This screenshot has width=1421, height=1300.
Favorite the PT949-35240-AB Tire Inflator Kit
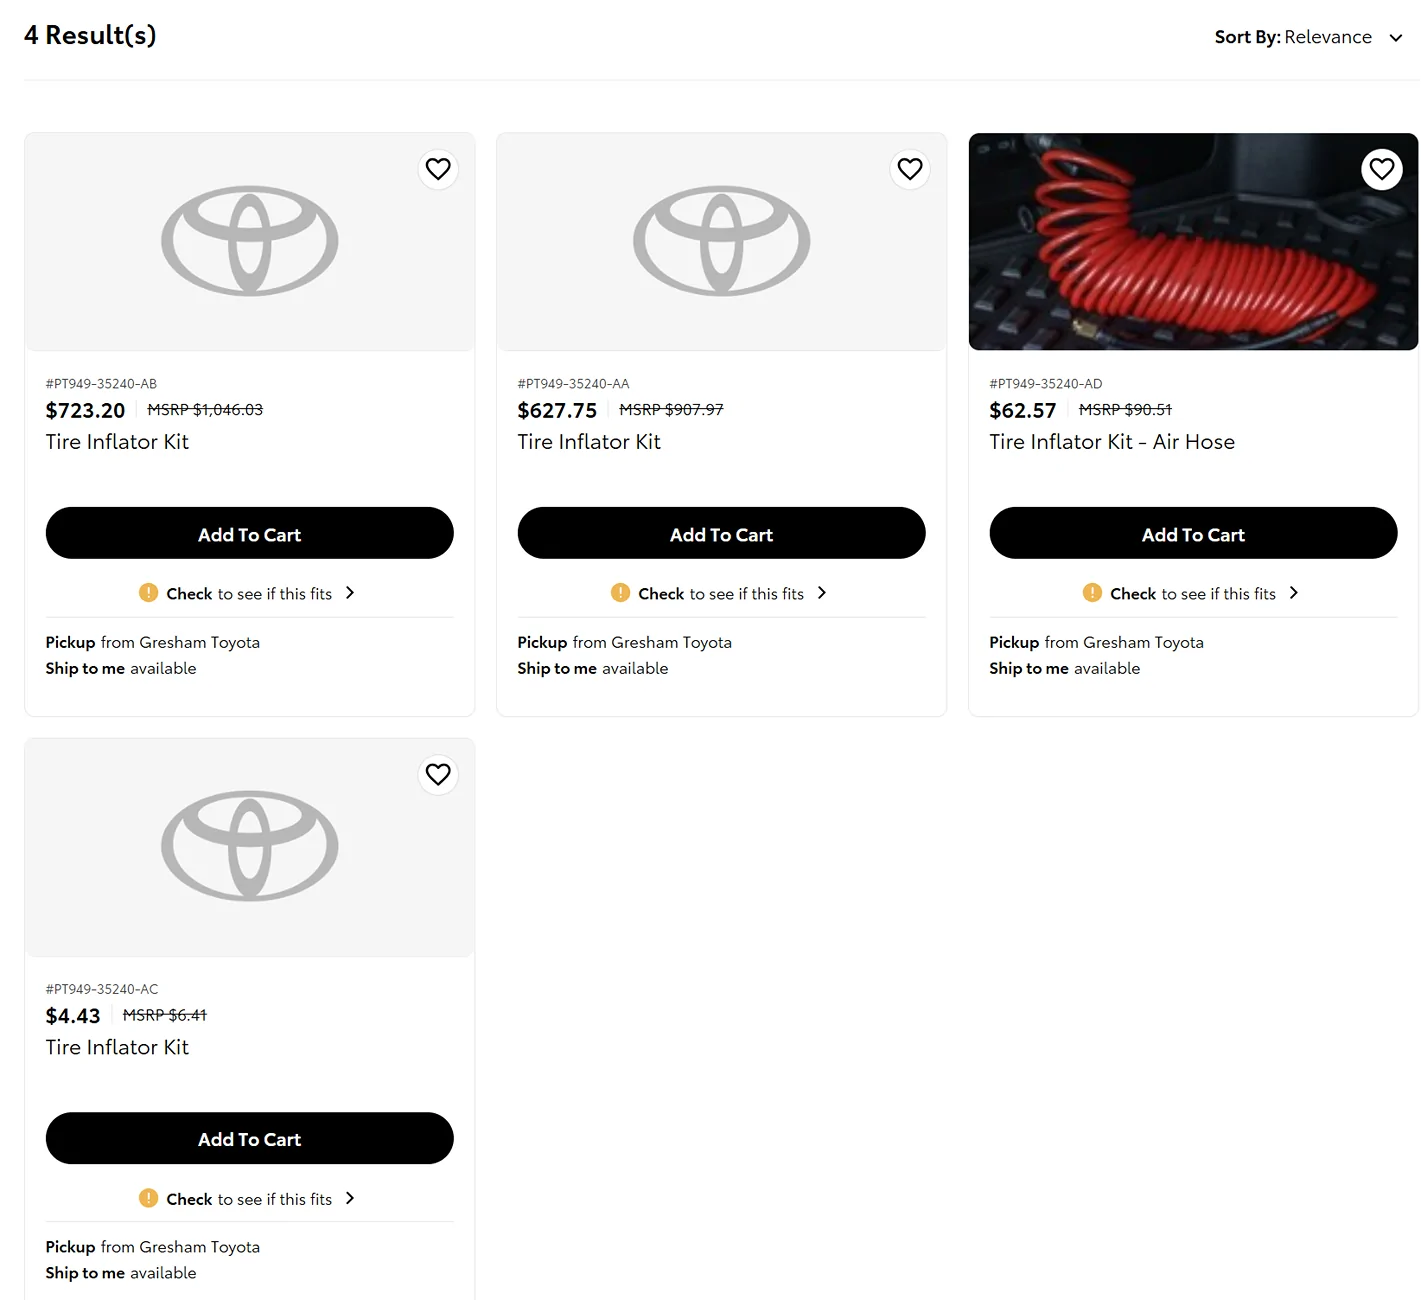[x=438, y=169]
